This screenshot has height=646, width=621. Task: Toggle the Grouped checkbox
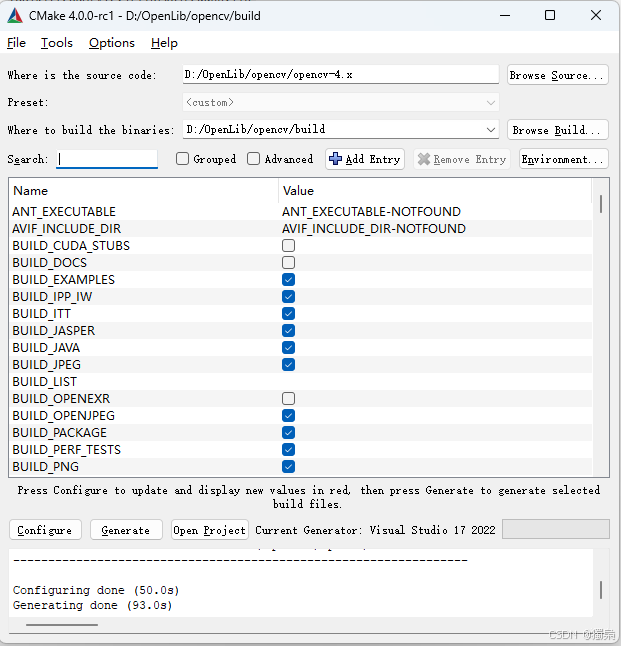tap(183, 159)
